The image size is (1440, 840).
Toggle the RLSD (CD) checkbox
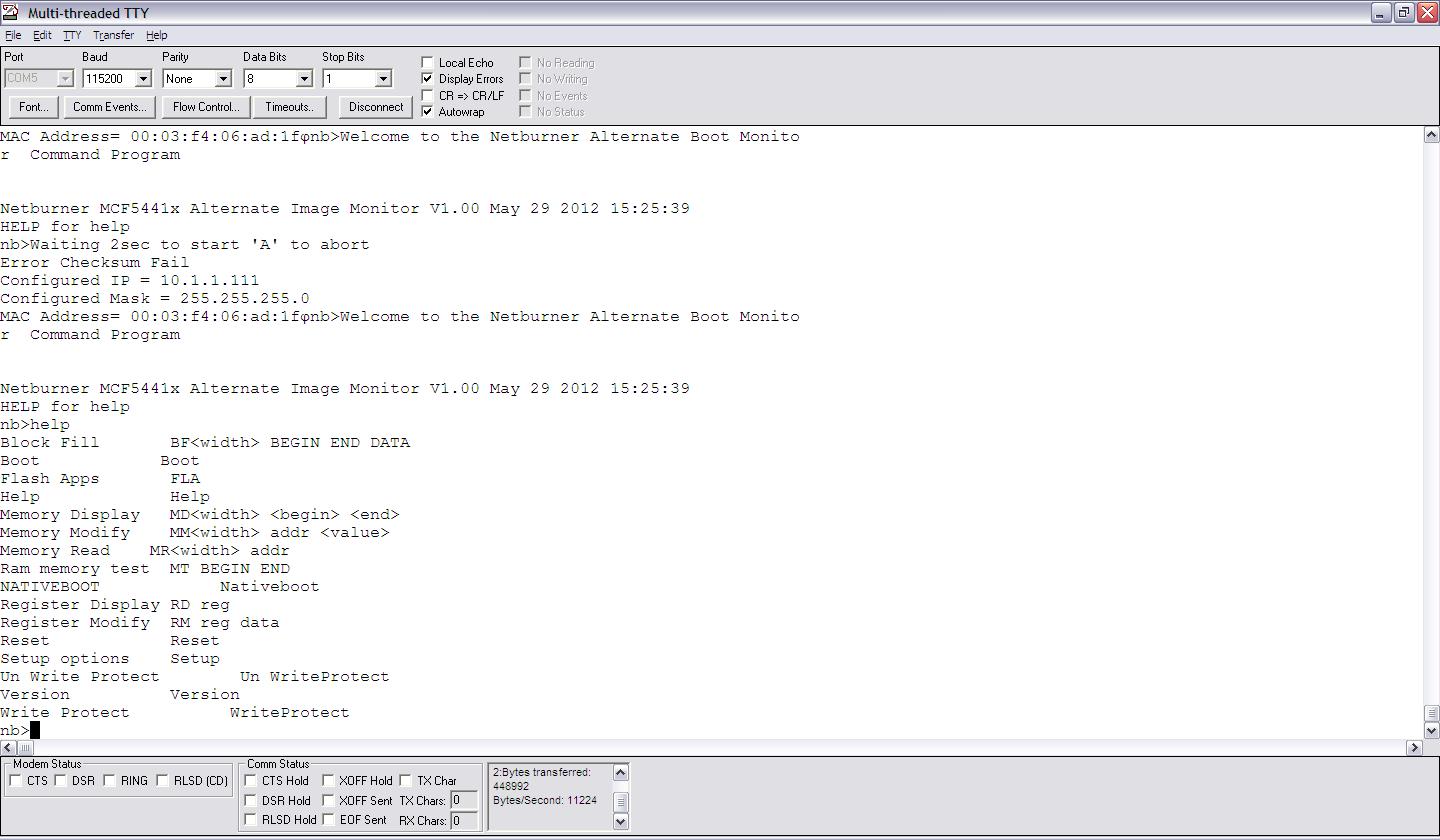(x=162, y=781)
